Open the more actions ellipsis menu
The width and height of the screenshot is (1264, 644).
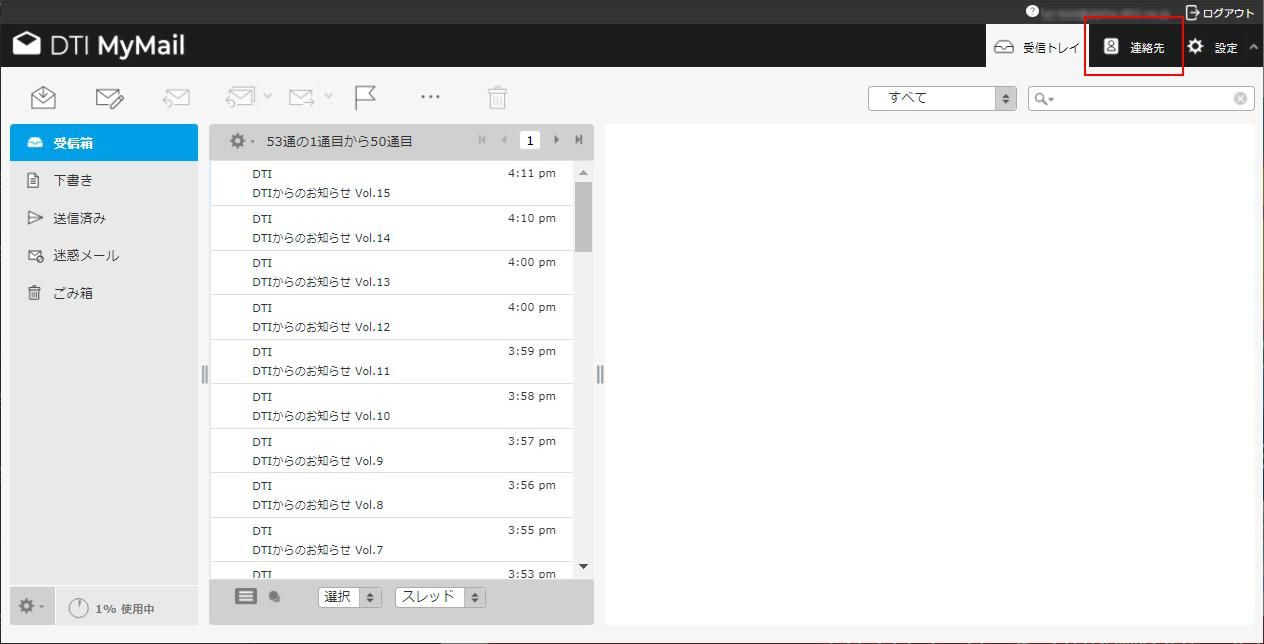[431, 97]
